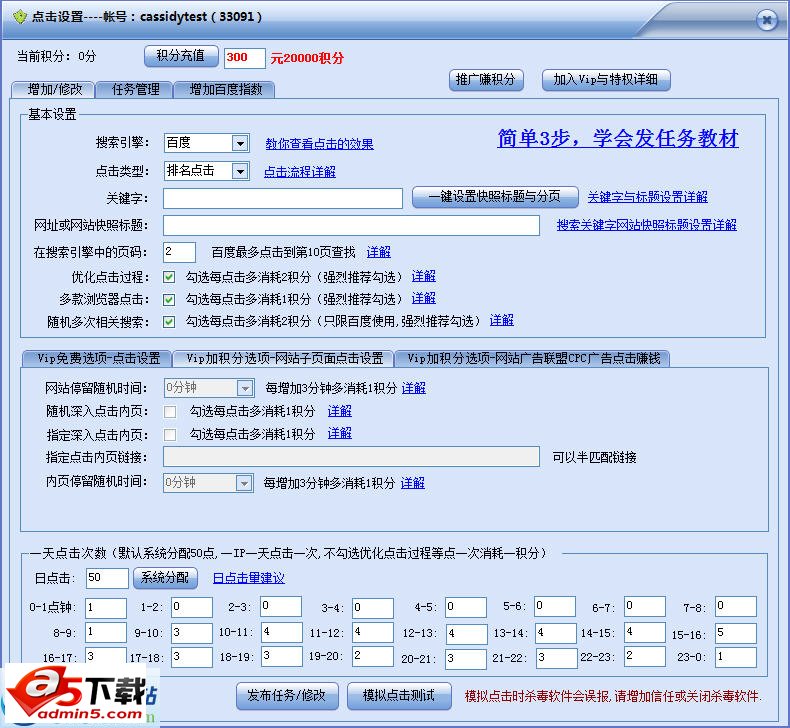Click the 1-2 hour field
The height and width of the screenshot is (728, 790).
pos(192,607)
